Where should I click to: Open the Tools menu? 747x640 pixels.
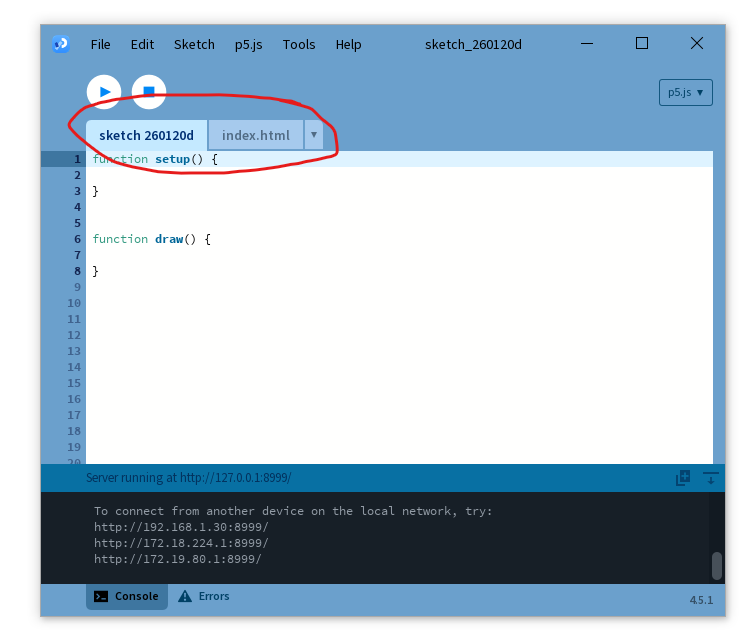[x=298, y=44]
